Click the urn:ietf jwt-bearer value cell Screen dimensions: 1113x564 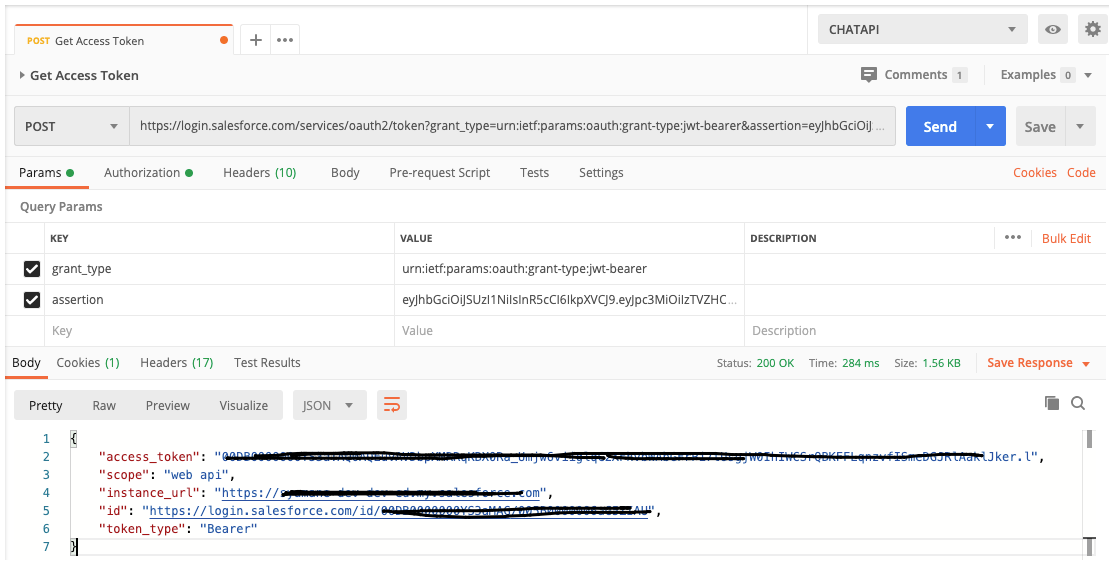coord(569,269)
